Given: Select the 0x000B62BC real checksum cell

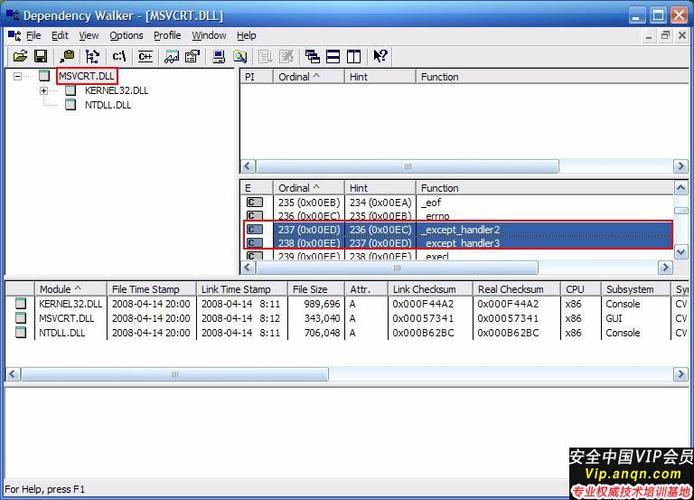Looking at the screenshot, I should [x=508, y=333].
